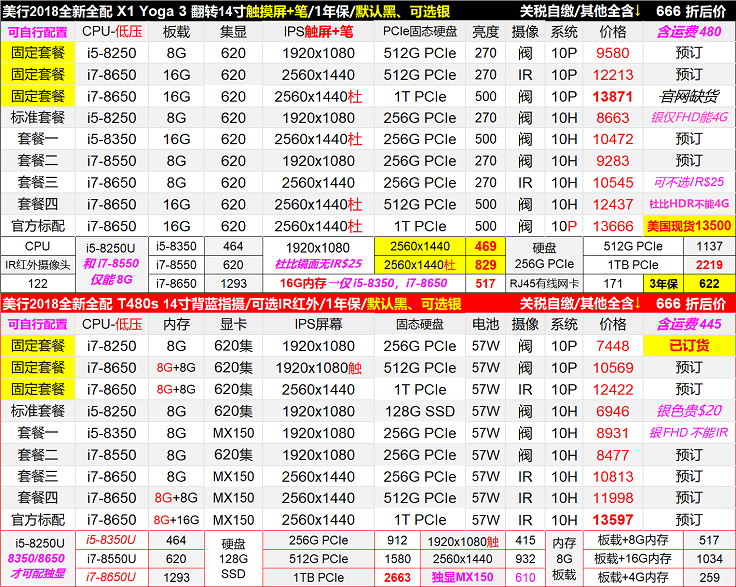Click the price cell 10813

point(613,477)
